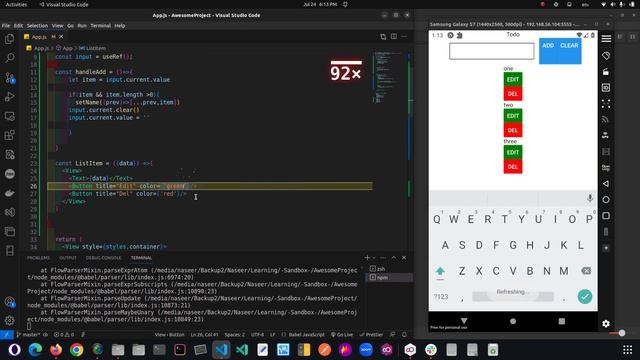The image size is (640, 360).
Task: Create a new terminal with plus icon
Action: coord(367,258)
